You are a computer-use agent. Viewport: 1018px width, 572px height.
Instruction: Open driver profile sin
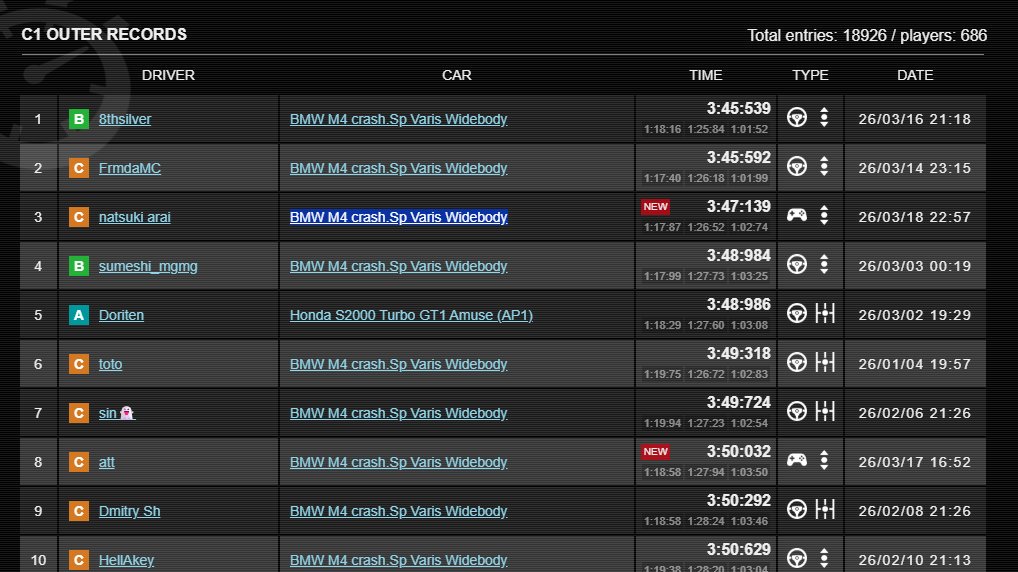click(x=116, y=413)
